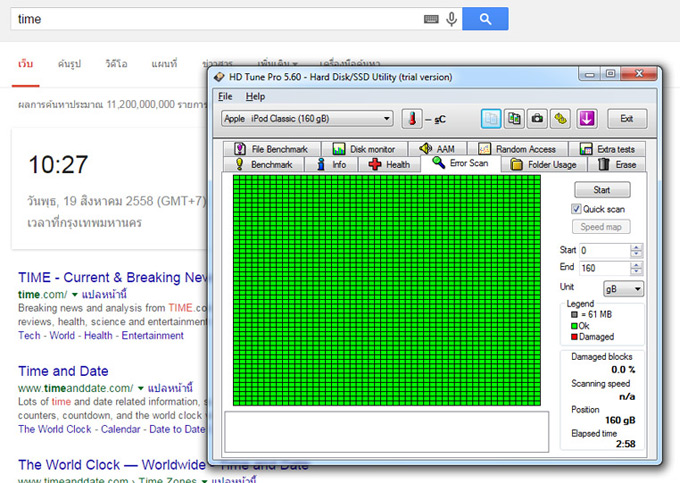The image size is (680, 483).
Task: Uncheck the Quick scan checkbox
Action: tap(576, 209)
